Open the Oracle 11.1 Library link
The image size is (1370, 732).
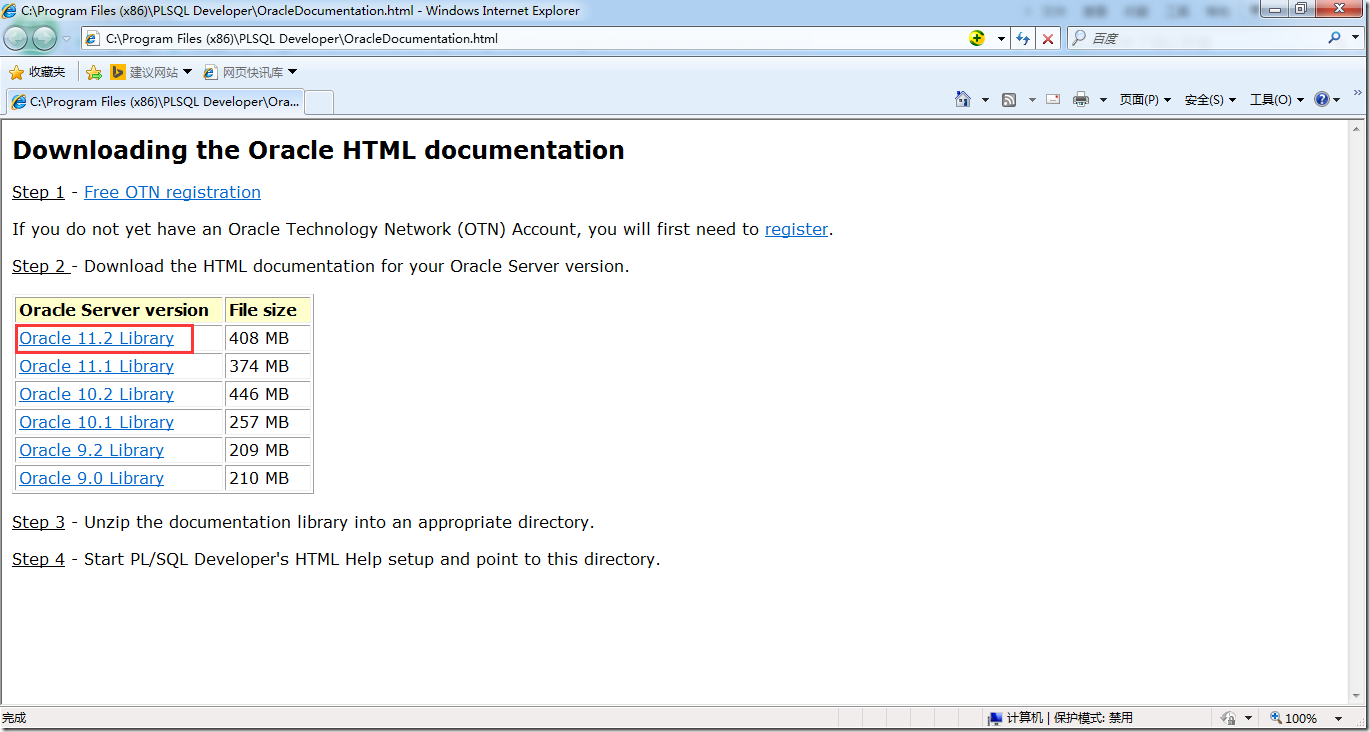pyautogui.click(x=97, y=366)
